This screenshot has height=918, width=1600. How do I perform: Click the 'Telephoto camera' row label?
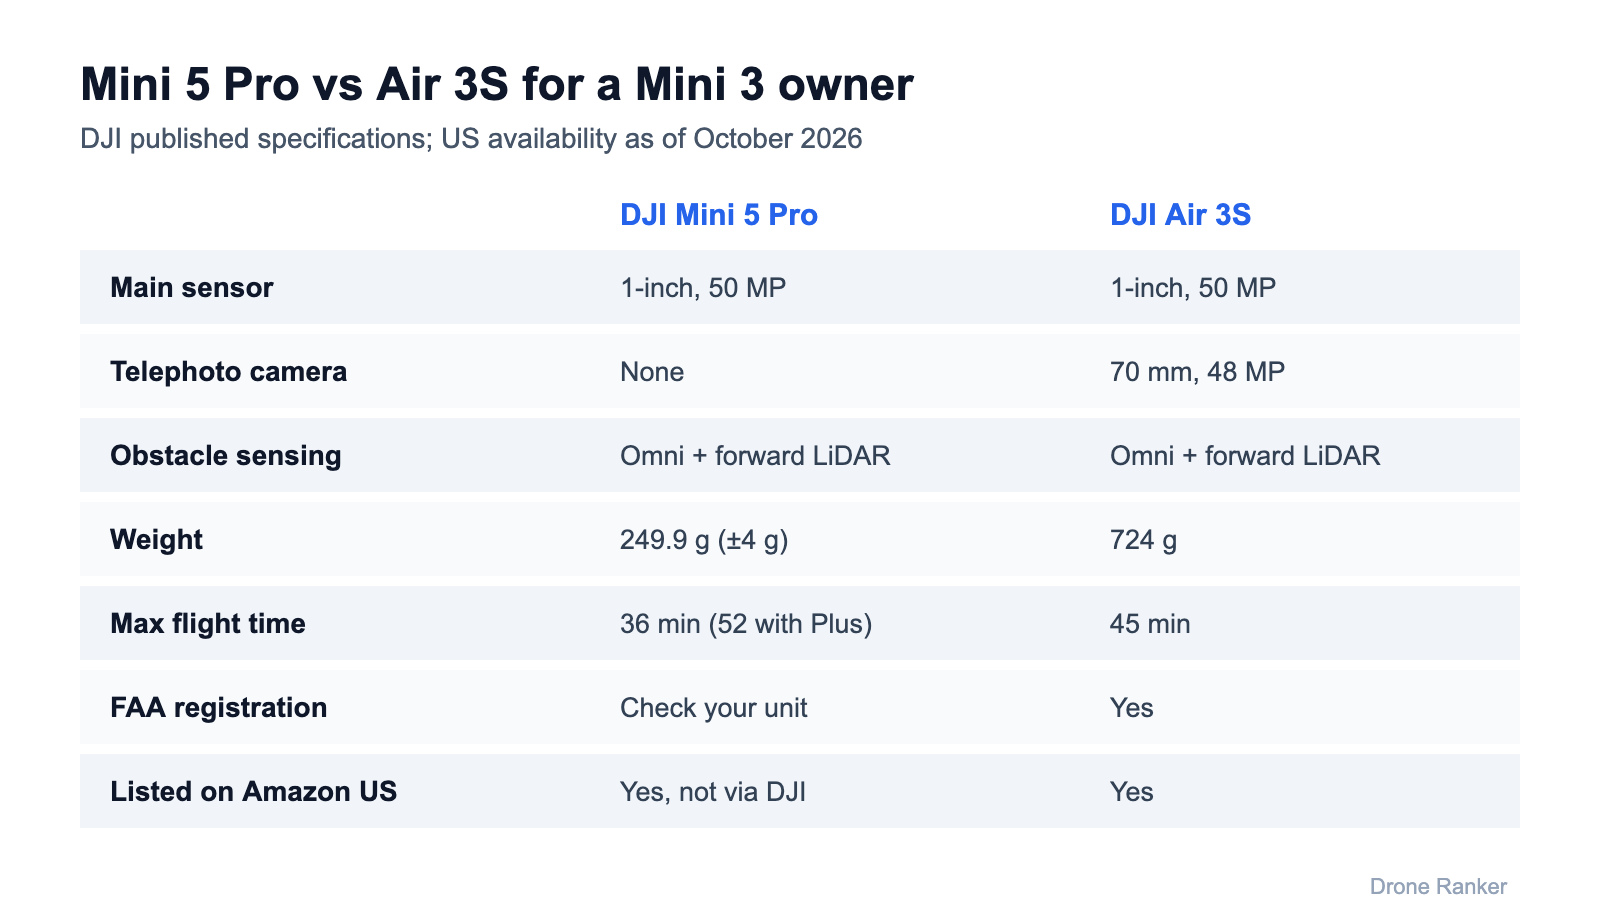(228, 372)
